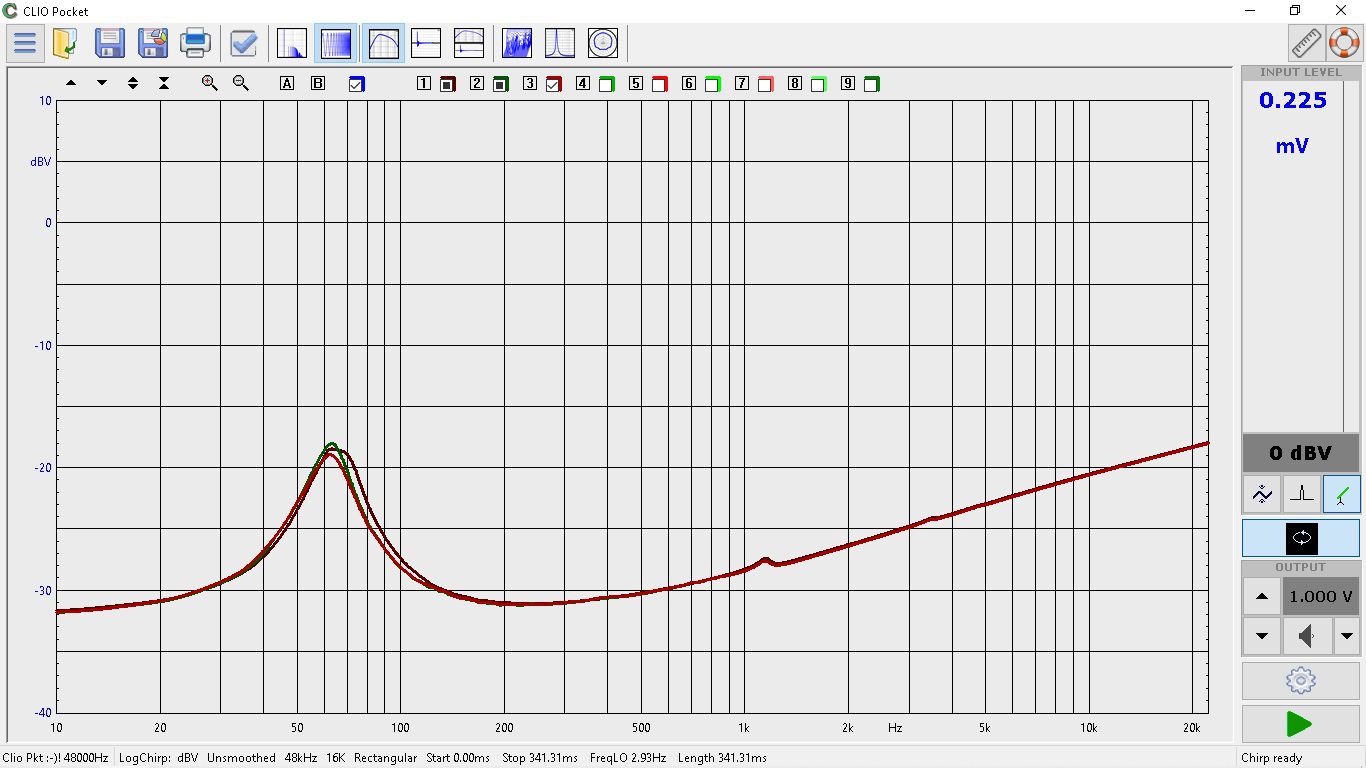Open the output generator dropdown arrow
1366x768 pixels.
(x=1347, y=635)
